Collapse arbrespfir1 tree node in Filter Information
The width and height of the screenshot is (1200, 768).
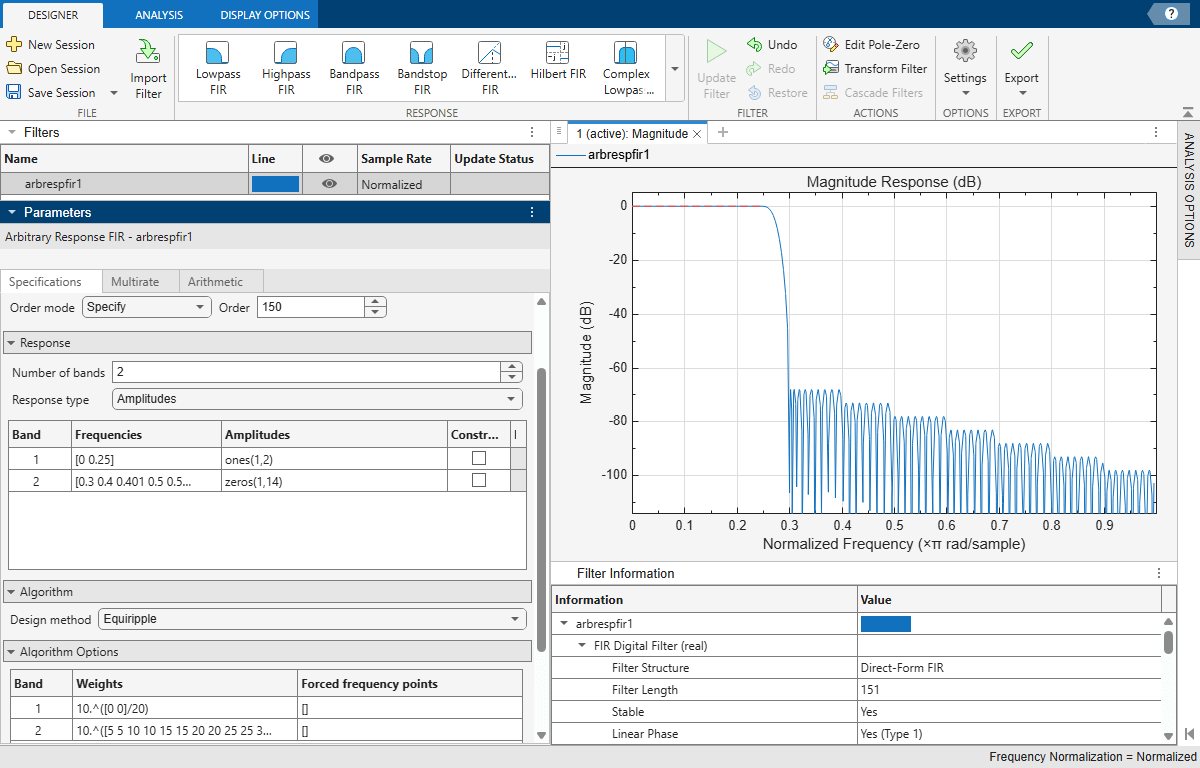[564, 624]
